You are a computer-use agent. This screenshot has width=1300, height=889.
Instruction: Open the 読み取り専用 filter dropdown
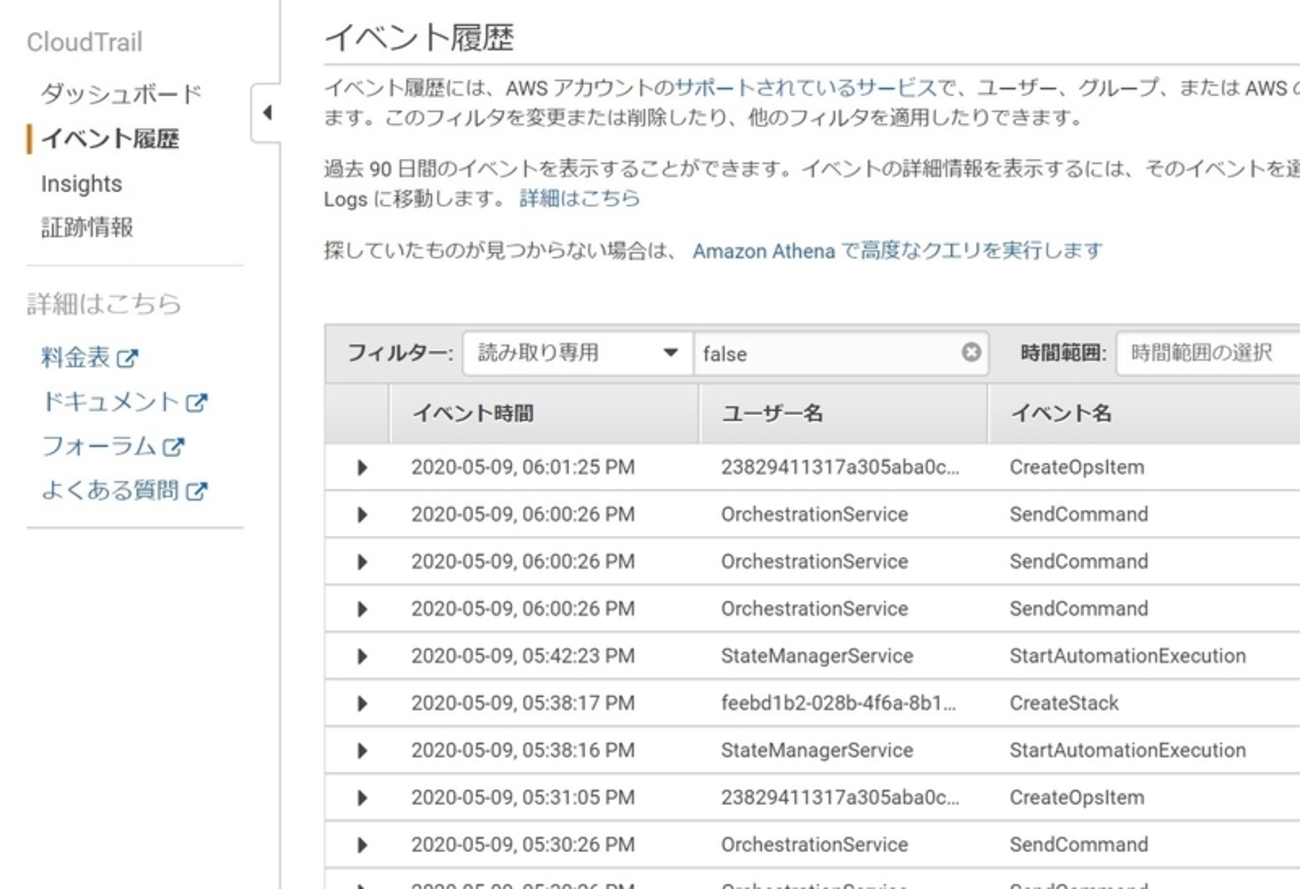tap(577, 353)
